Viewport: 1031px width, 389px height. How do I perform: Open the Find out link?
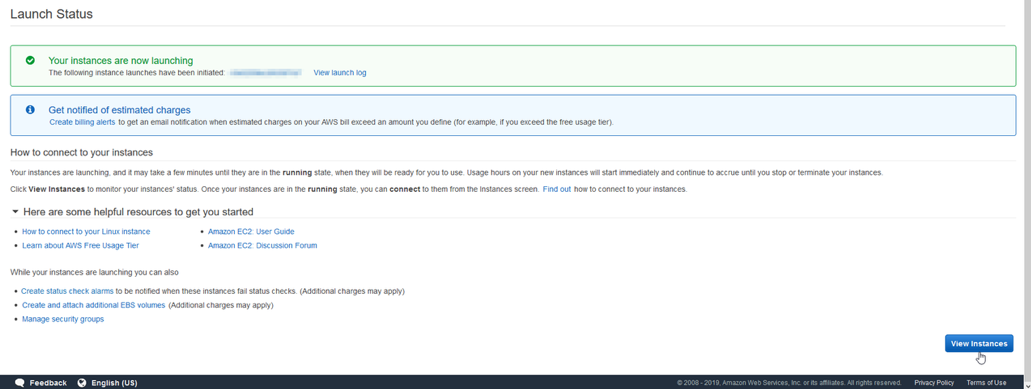click(x=556, y=189)
